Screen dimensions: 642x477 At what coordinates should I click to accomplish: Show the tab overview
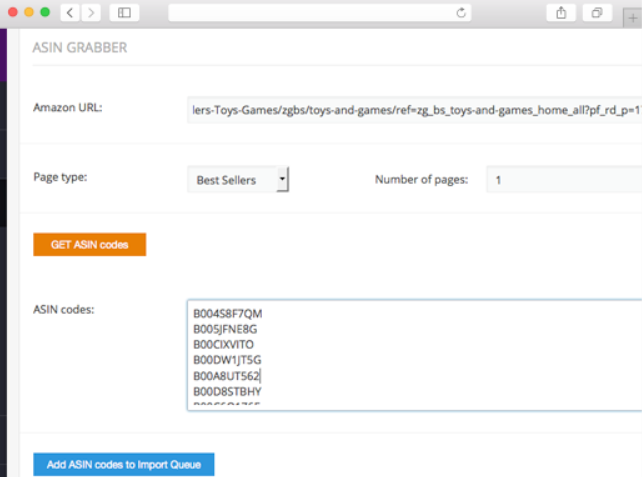(x=596, y=13)
